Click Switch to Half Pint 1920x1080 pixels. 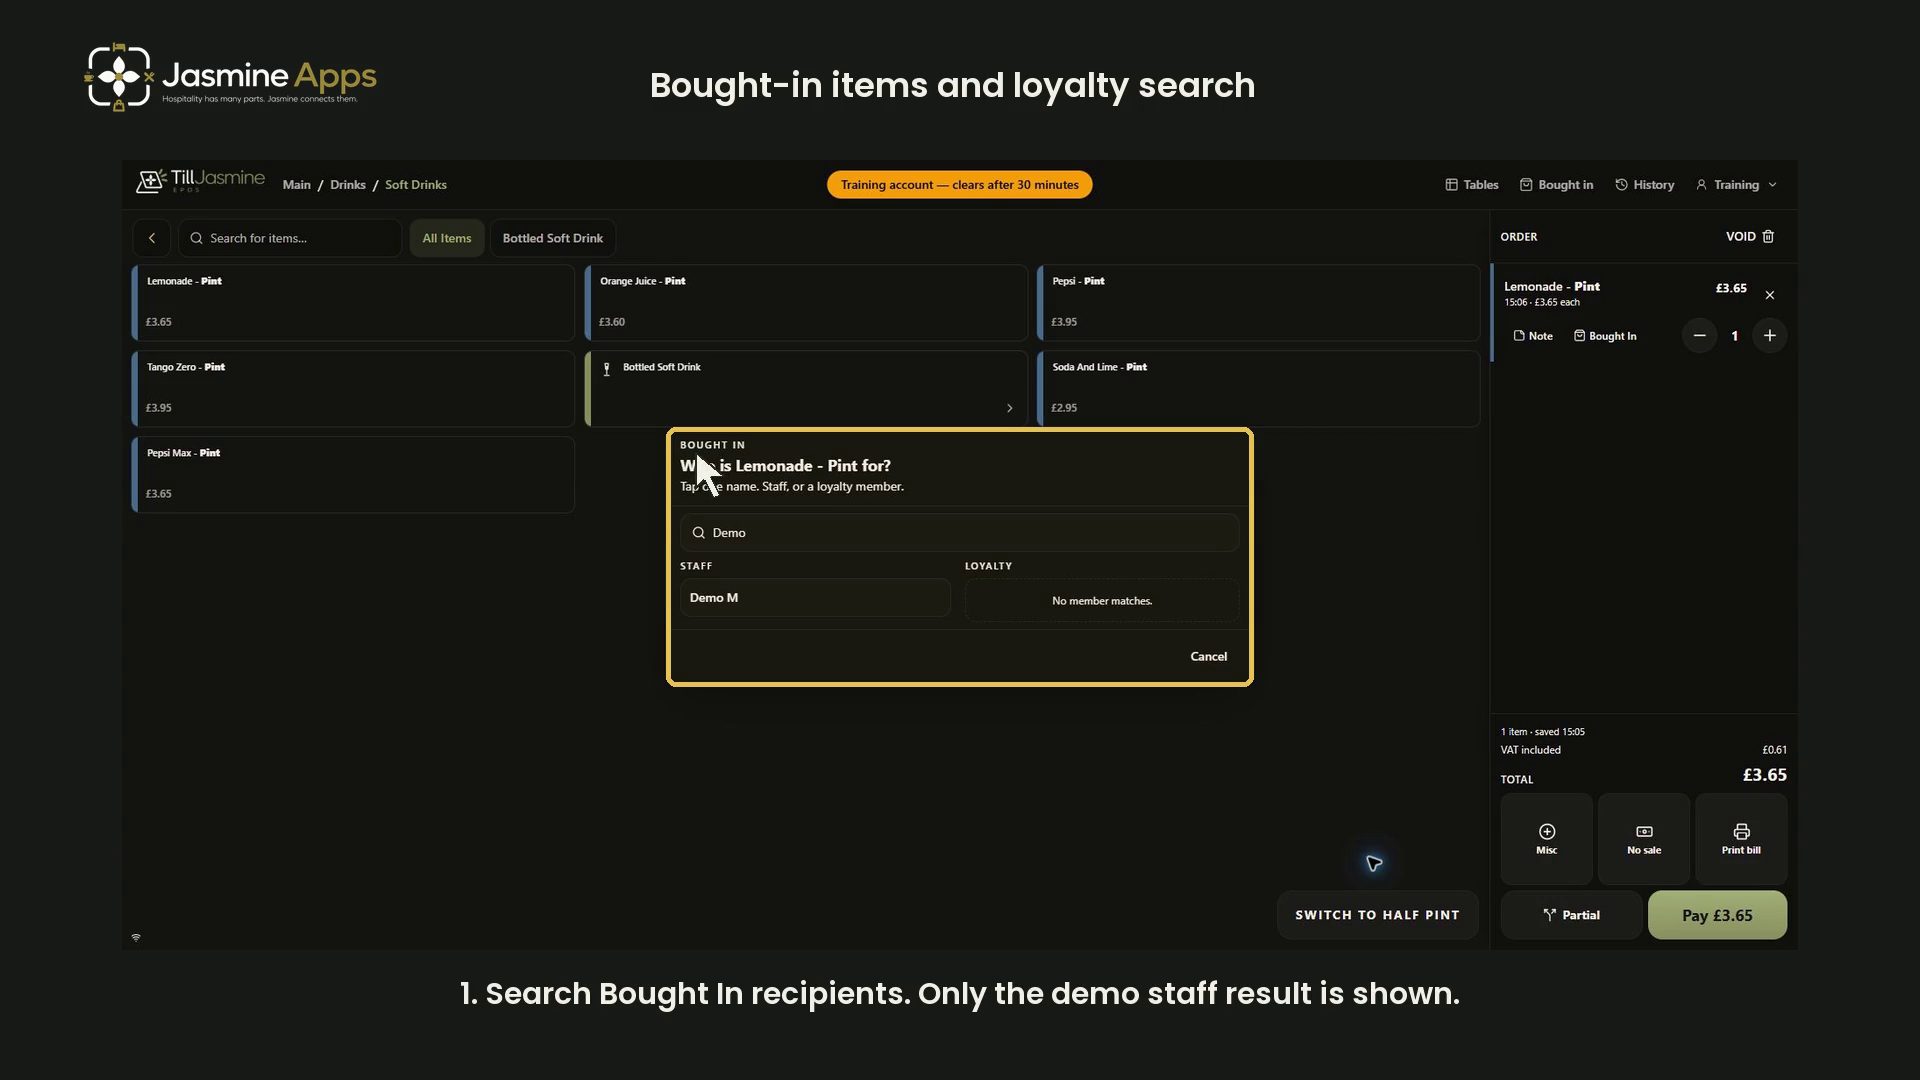pos(1377,915)
